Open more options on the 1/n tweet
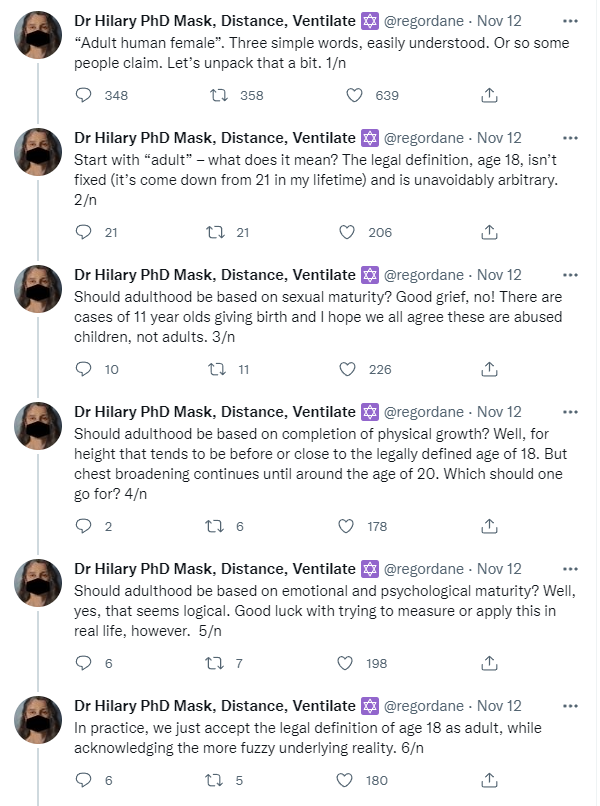 coord(570,21)
